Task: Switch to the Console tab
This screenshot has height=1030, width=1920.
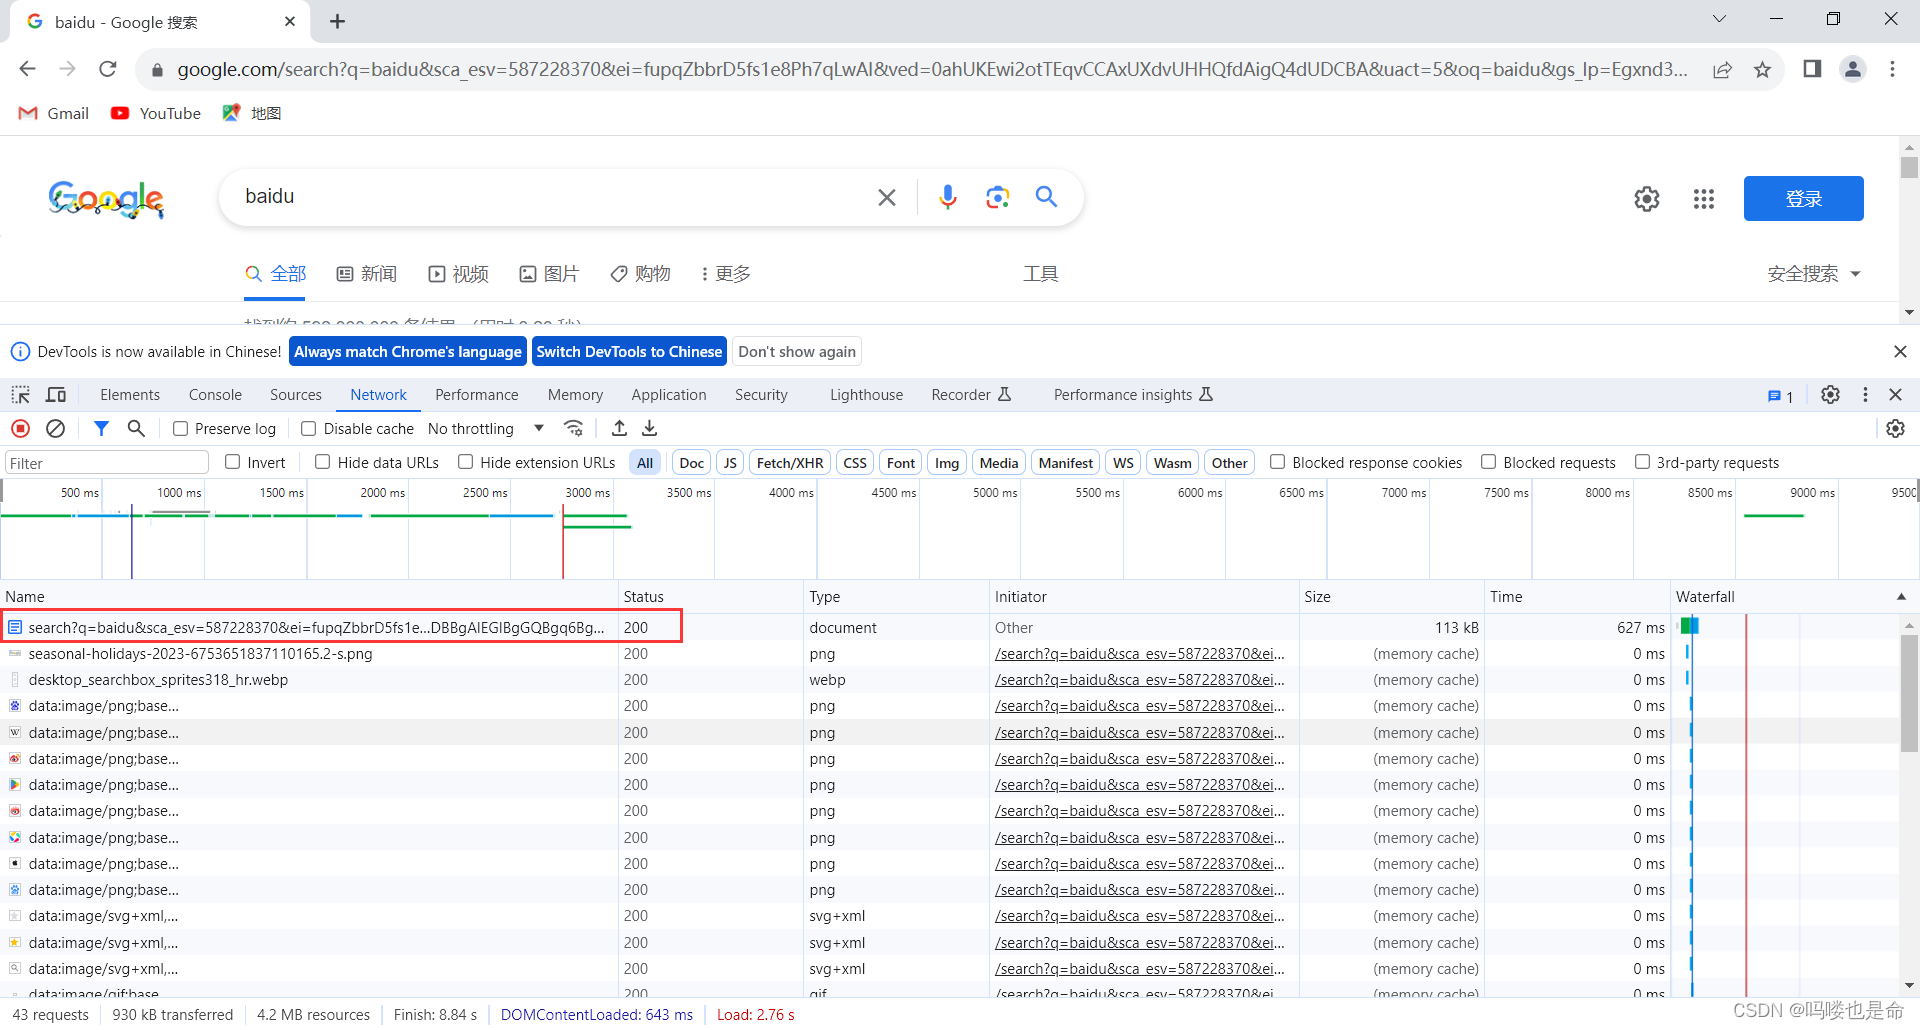Action: click(215, 395)
